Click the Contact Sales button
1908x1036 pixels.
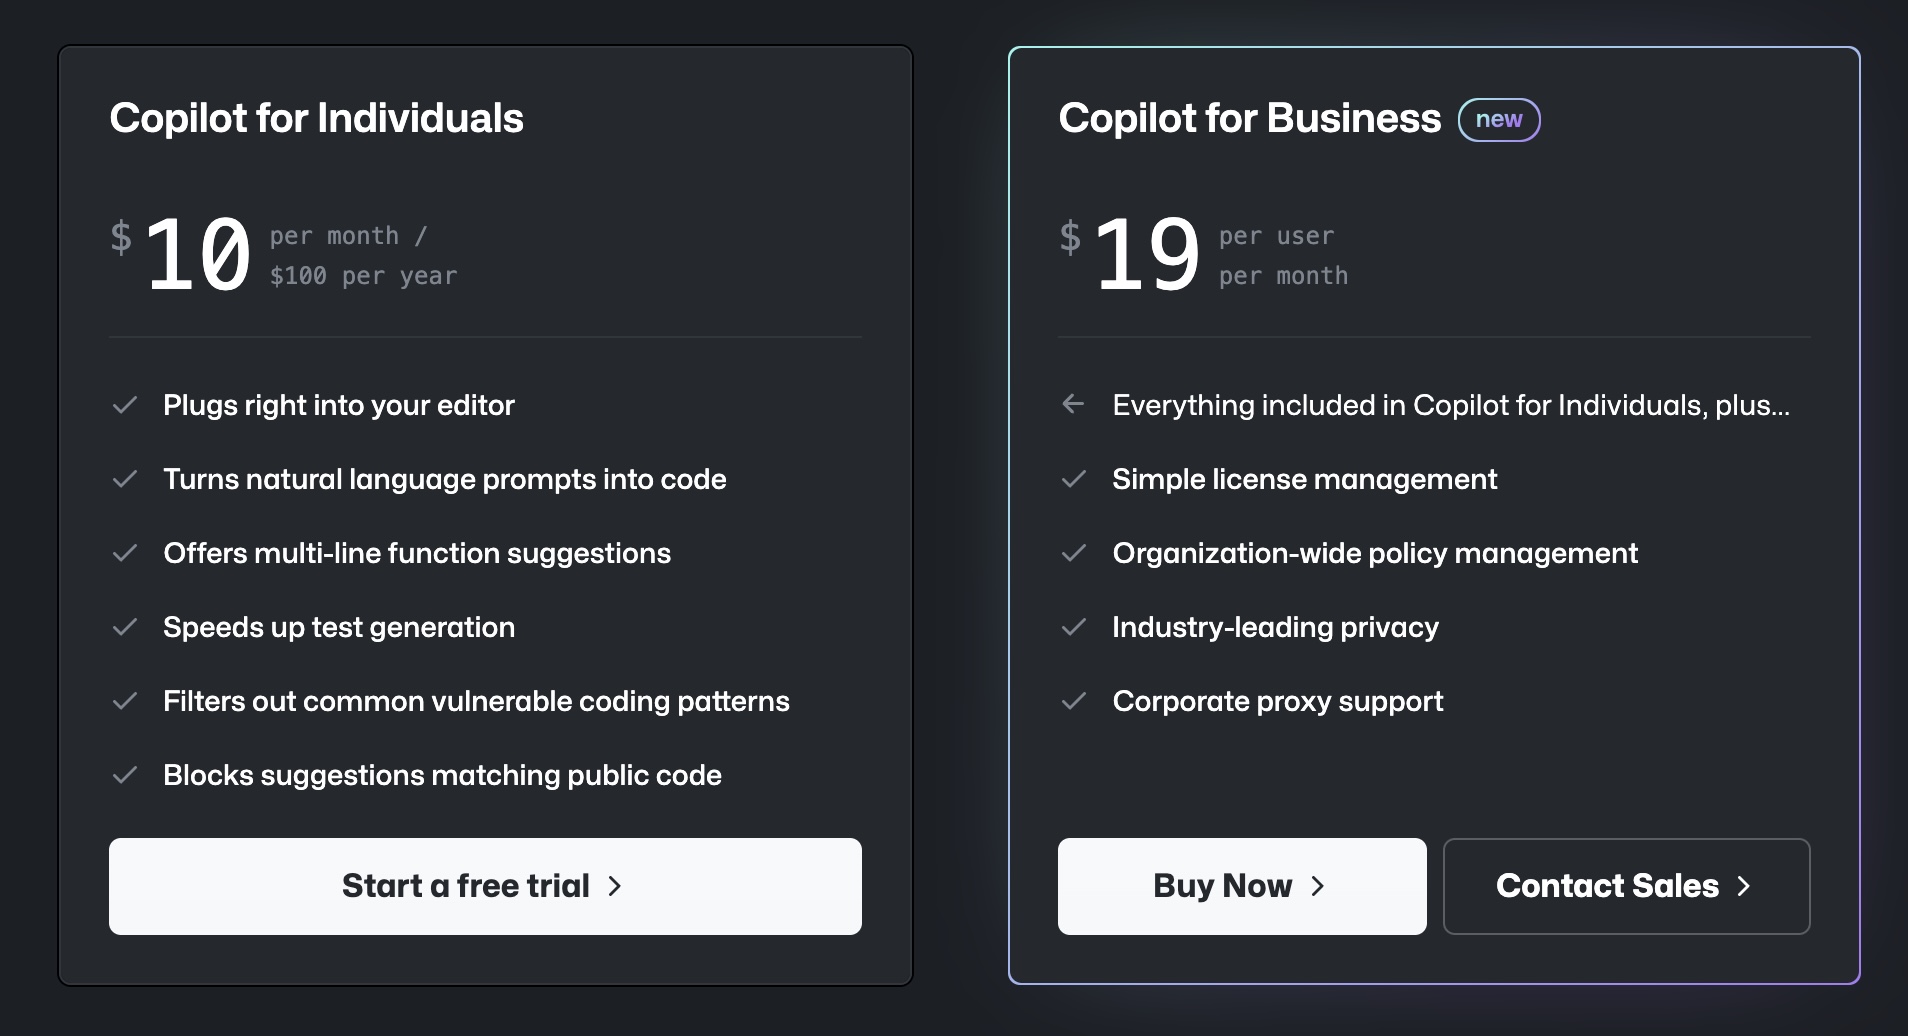[1626, 886]
